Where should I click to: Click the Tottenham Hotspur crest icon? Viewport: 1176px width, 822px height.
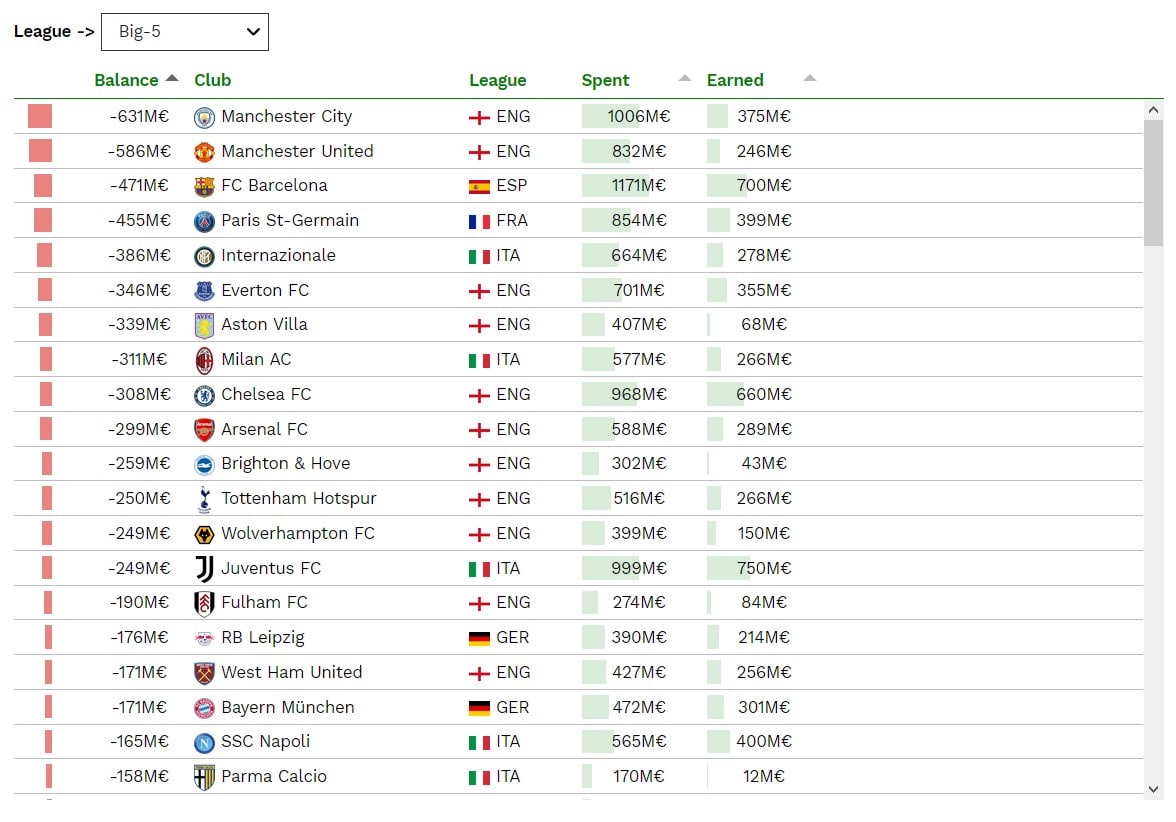coord(204,499)
